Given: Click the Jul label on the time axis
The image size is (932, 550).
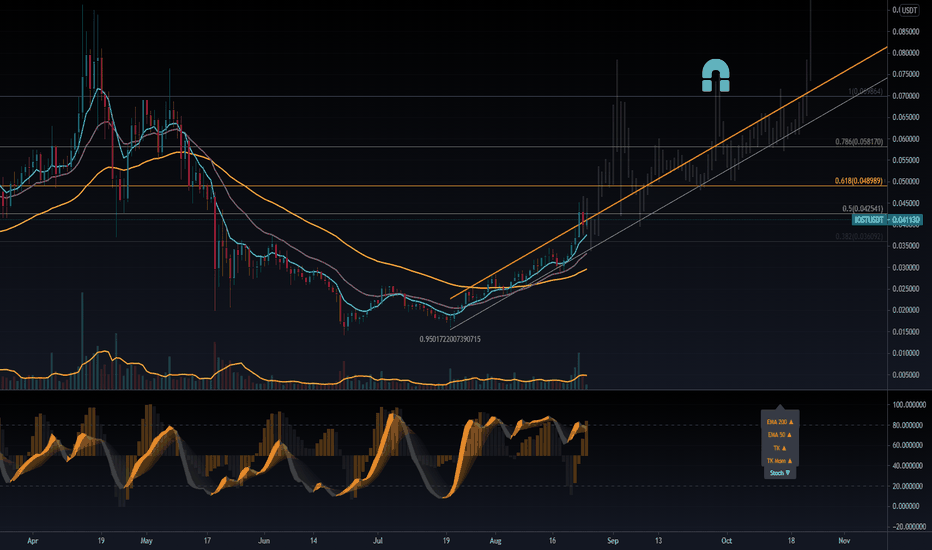Looking at the screenshot, I should [377, 541].
